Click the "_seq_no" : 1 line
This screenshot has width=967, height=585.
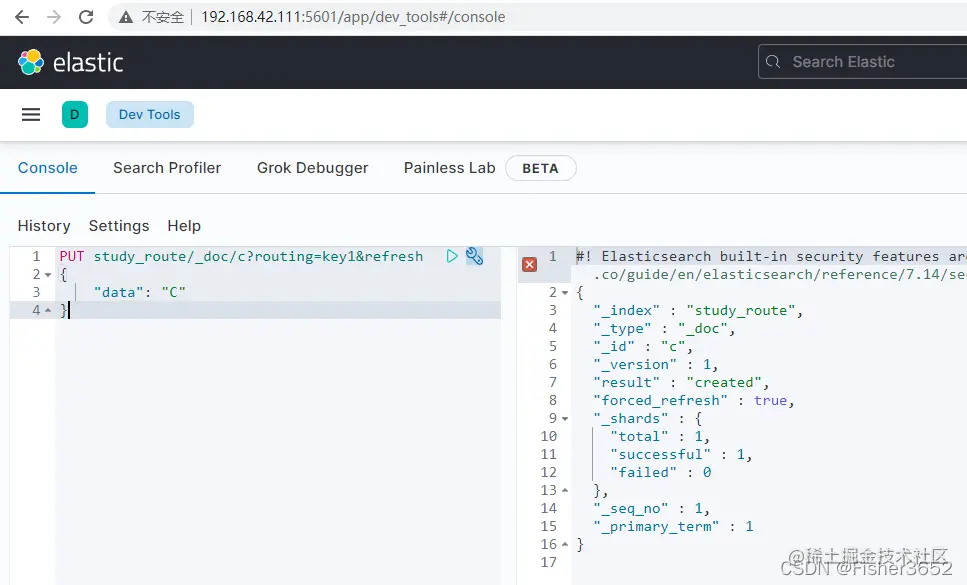coord(651,509)
